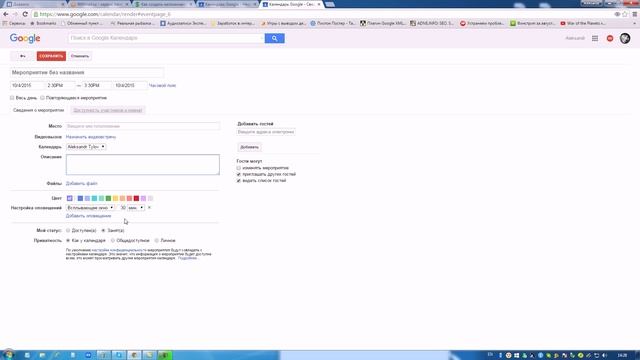Click the Добавить guests button

tap(249, 147)
